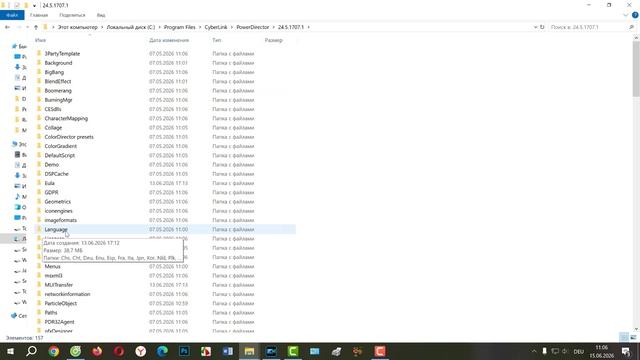
Task: Switch to the Главная ribbon tab
Action: [39, 15]
